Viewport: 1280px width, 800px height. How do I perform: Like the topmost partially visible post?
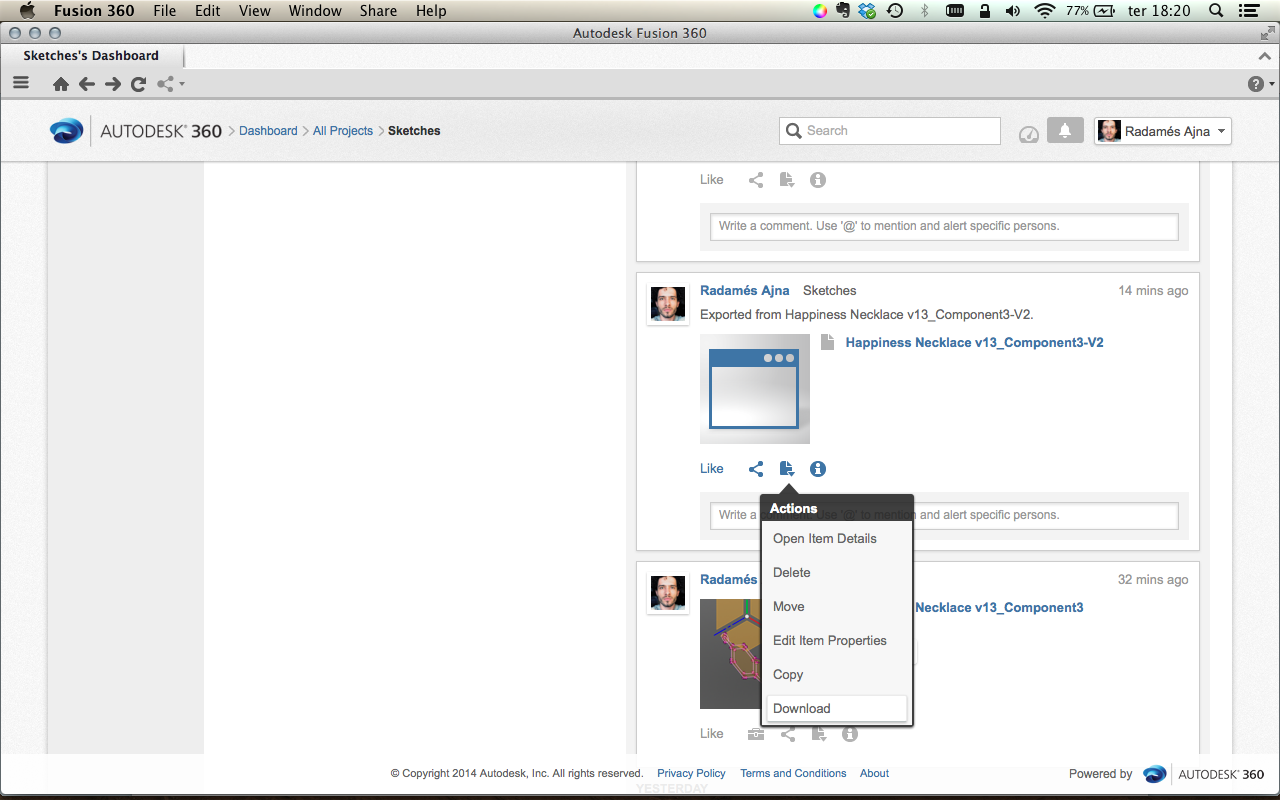tap(712, 180)
